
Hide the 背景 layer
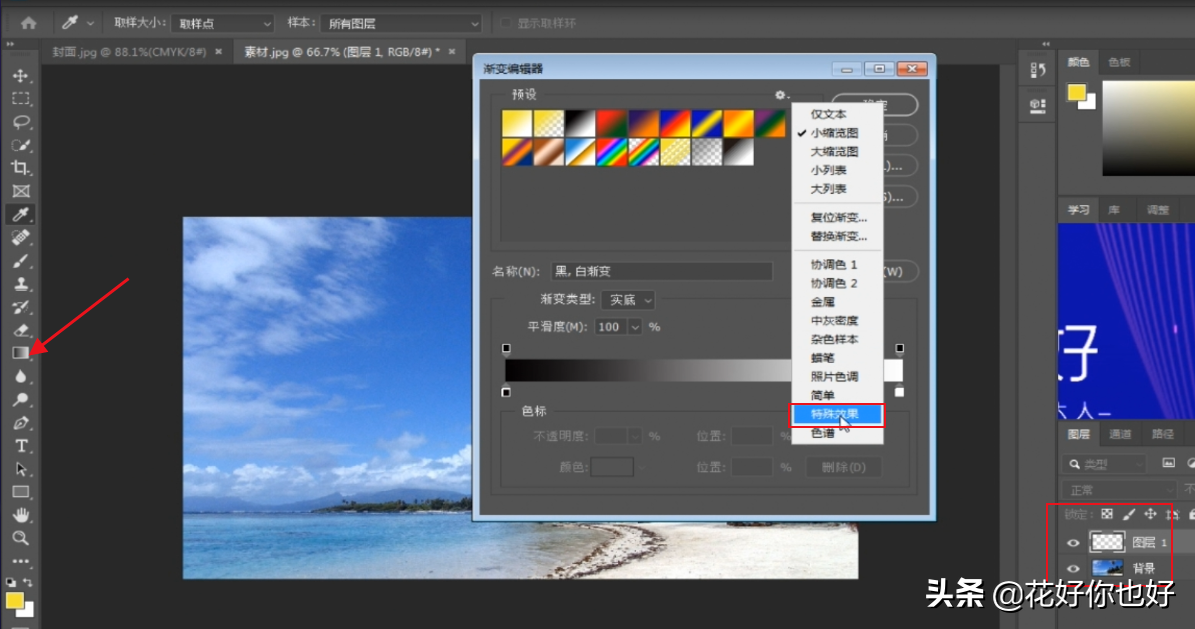coord(1073,569)
